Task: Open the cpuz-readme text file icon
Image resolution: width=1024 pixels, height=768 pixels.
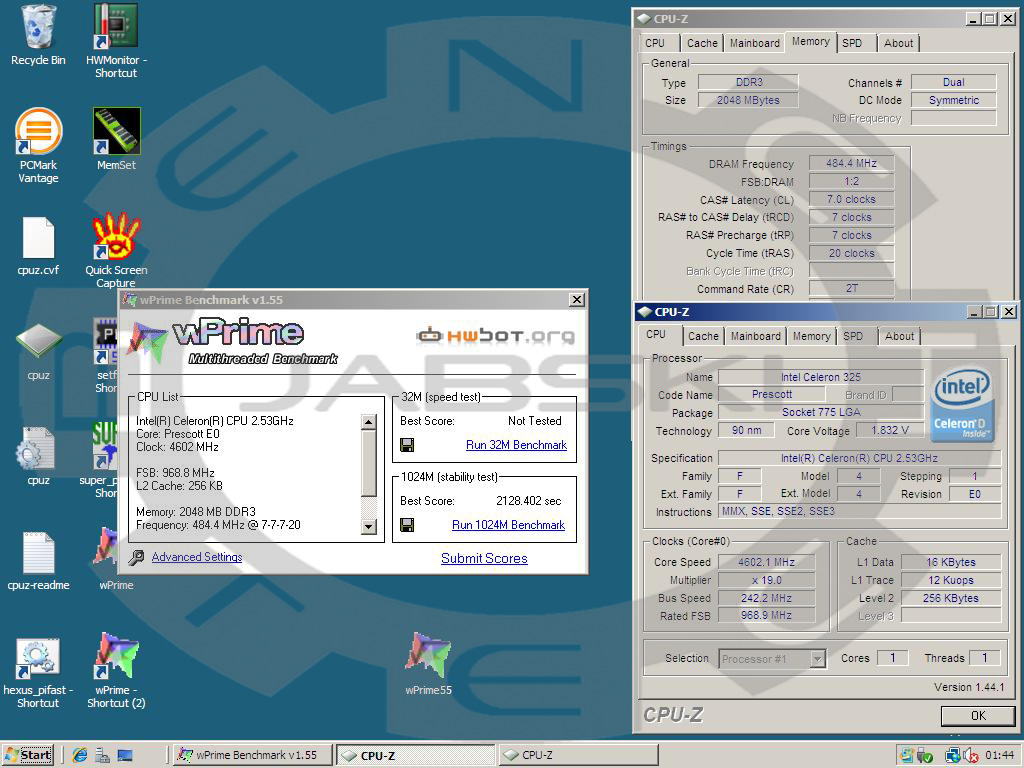Action: 38,552
